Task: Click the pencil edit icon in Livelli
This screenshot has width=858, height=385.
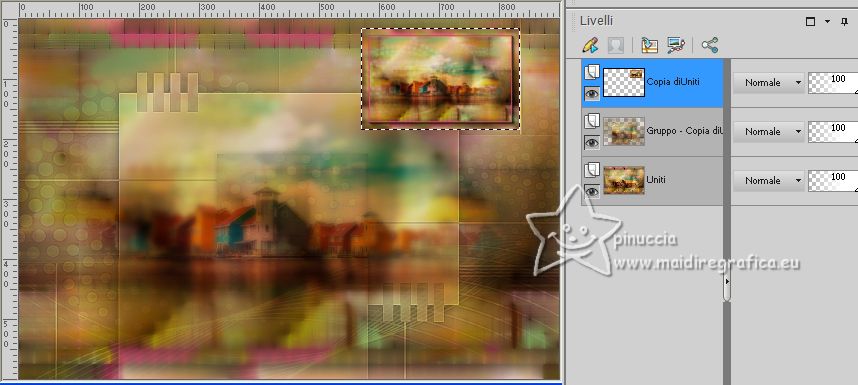Action: pos(590,45)
